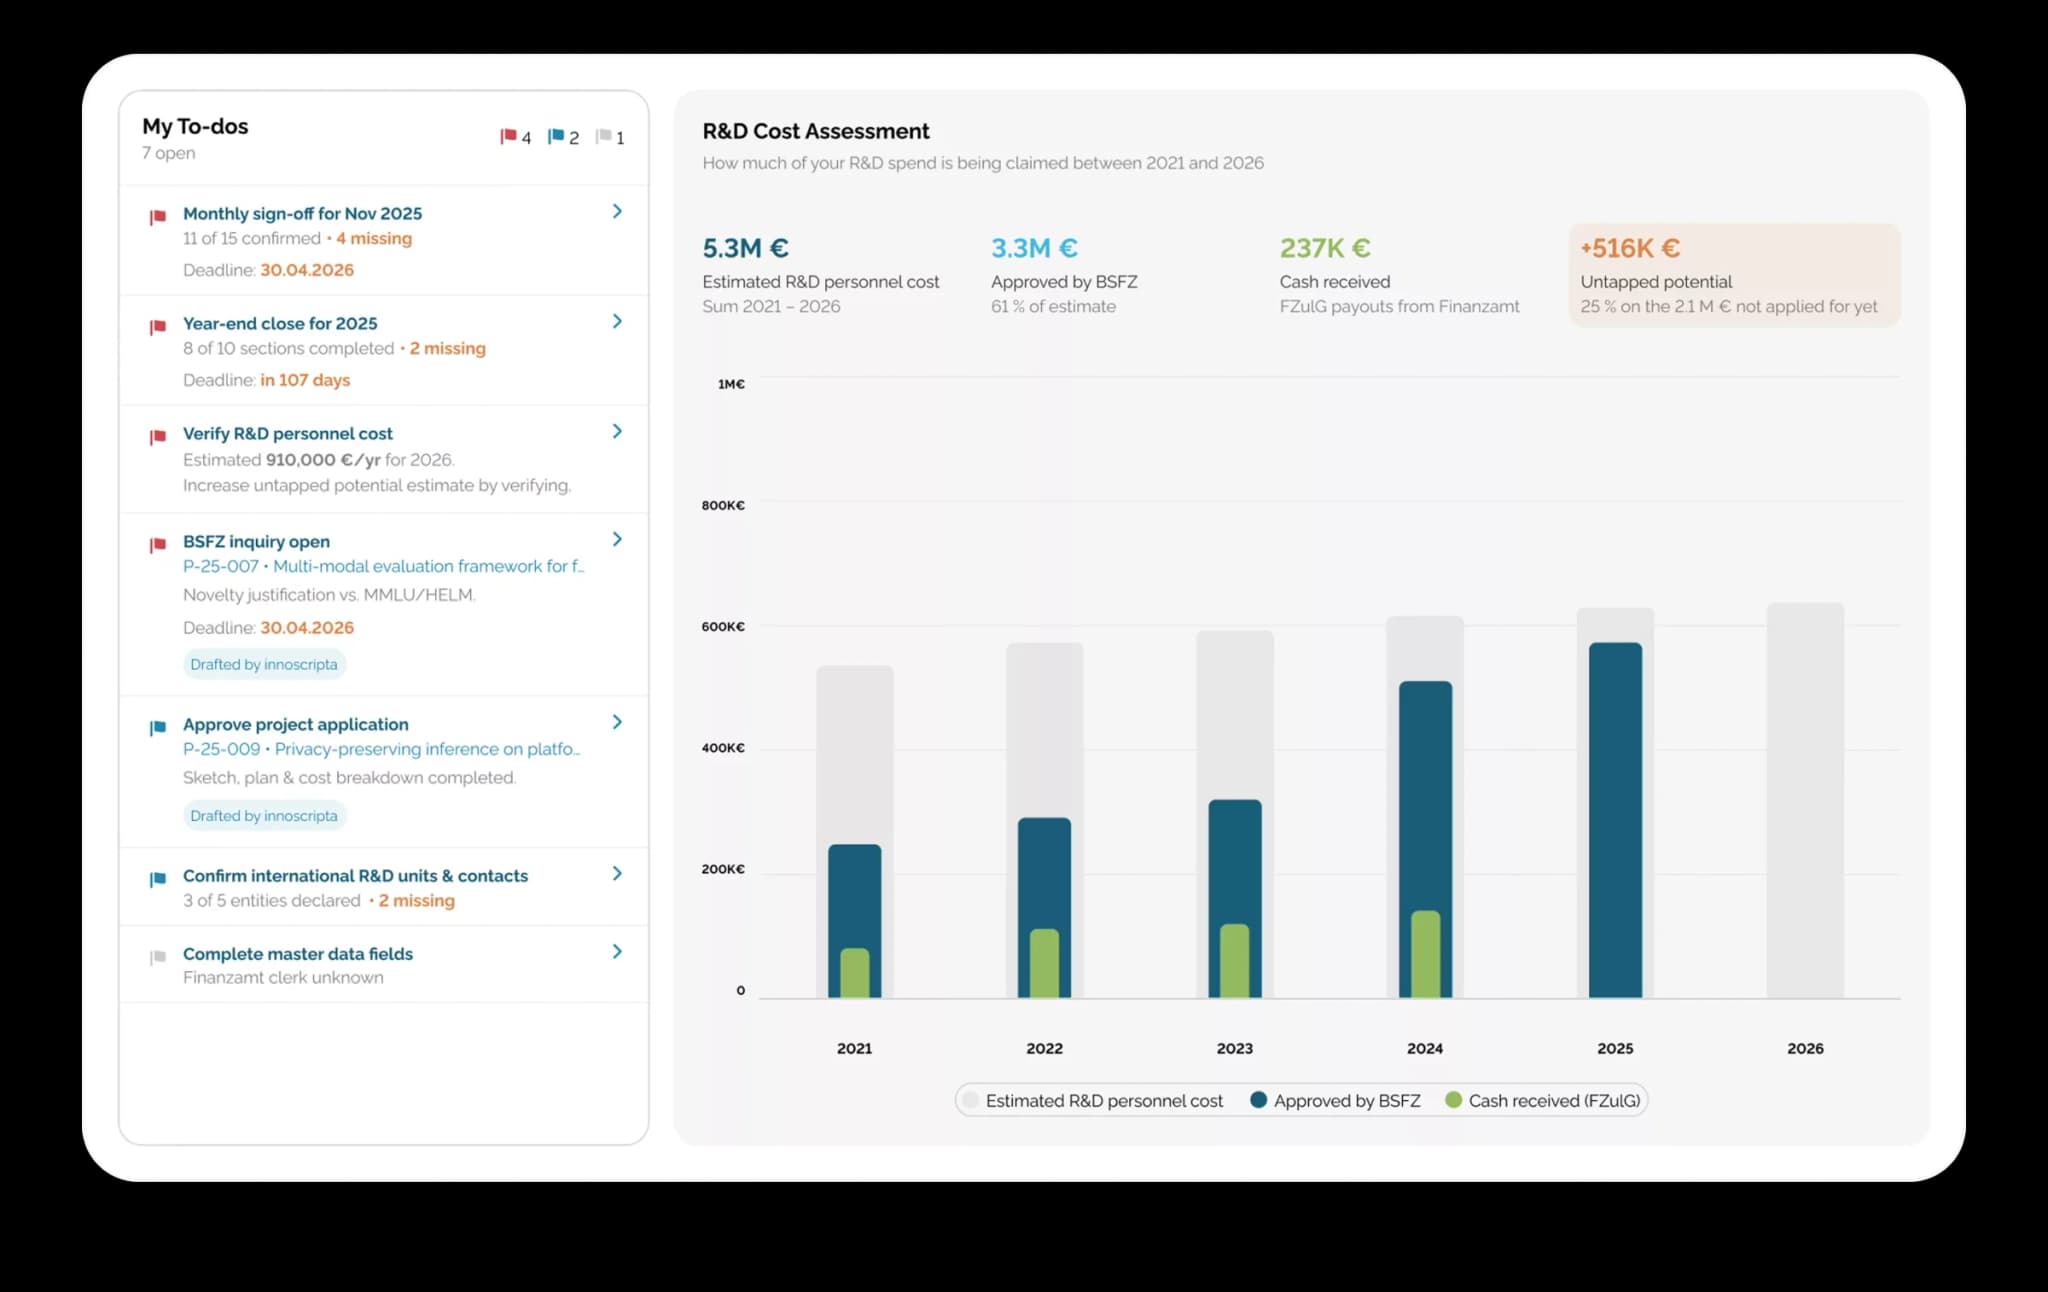The height and width of the screenshot is (1292, 2048).
Task: Open the chevron for Complete master data fields
Action: point(617,951)
